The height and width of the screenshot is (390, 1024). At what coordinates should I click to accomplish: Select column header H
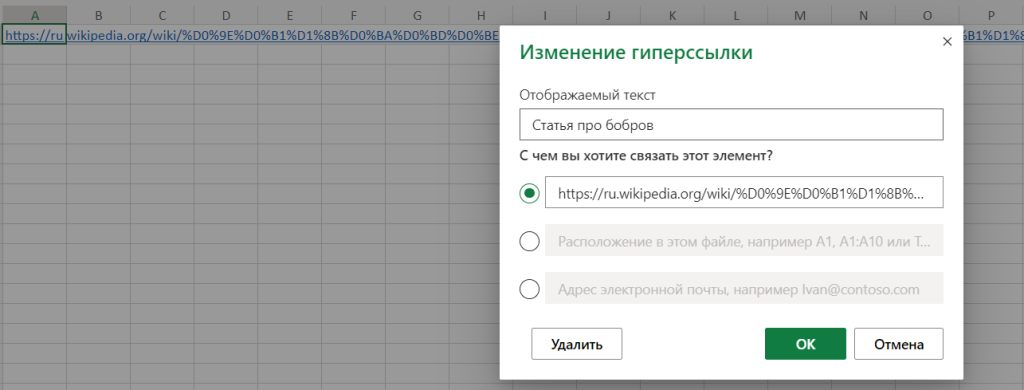481,15
